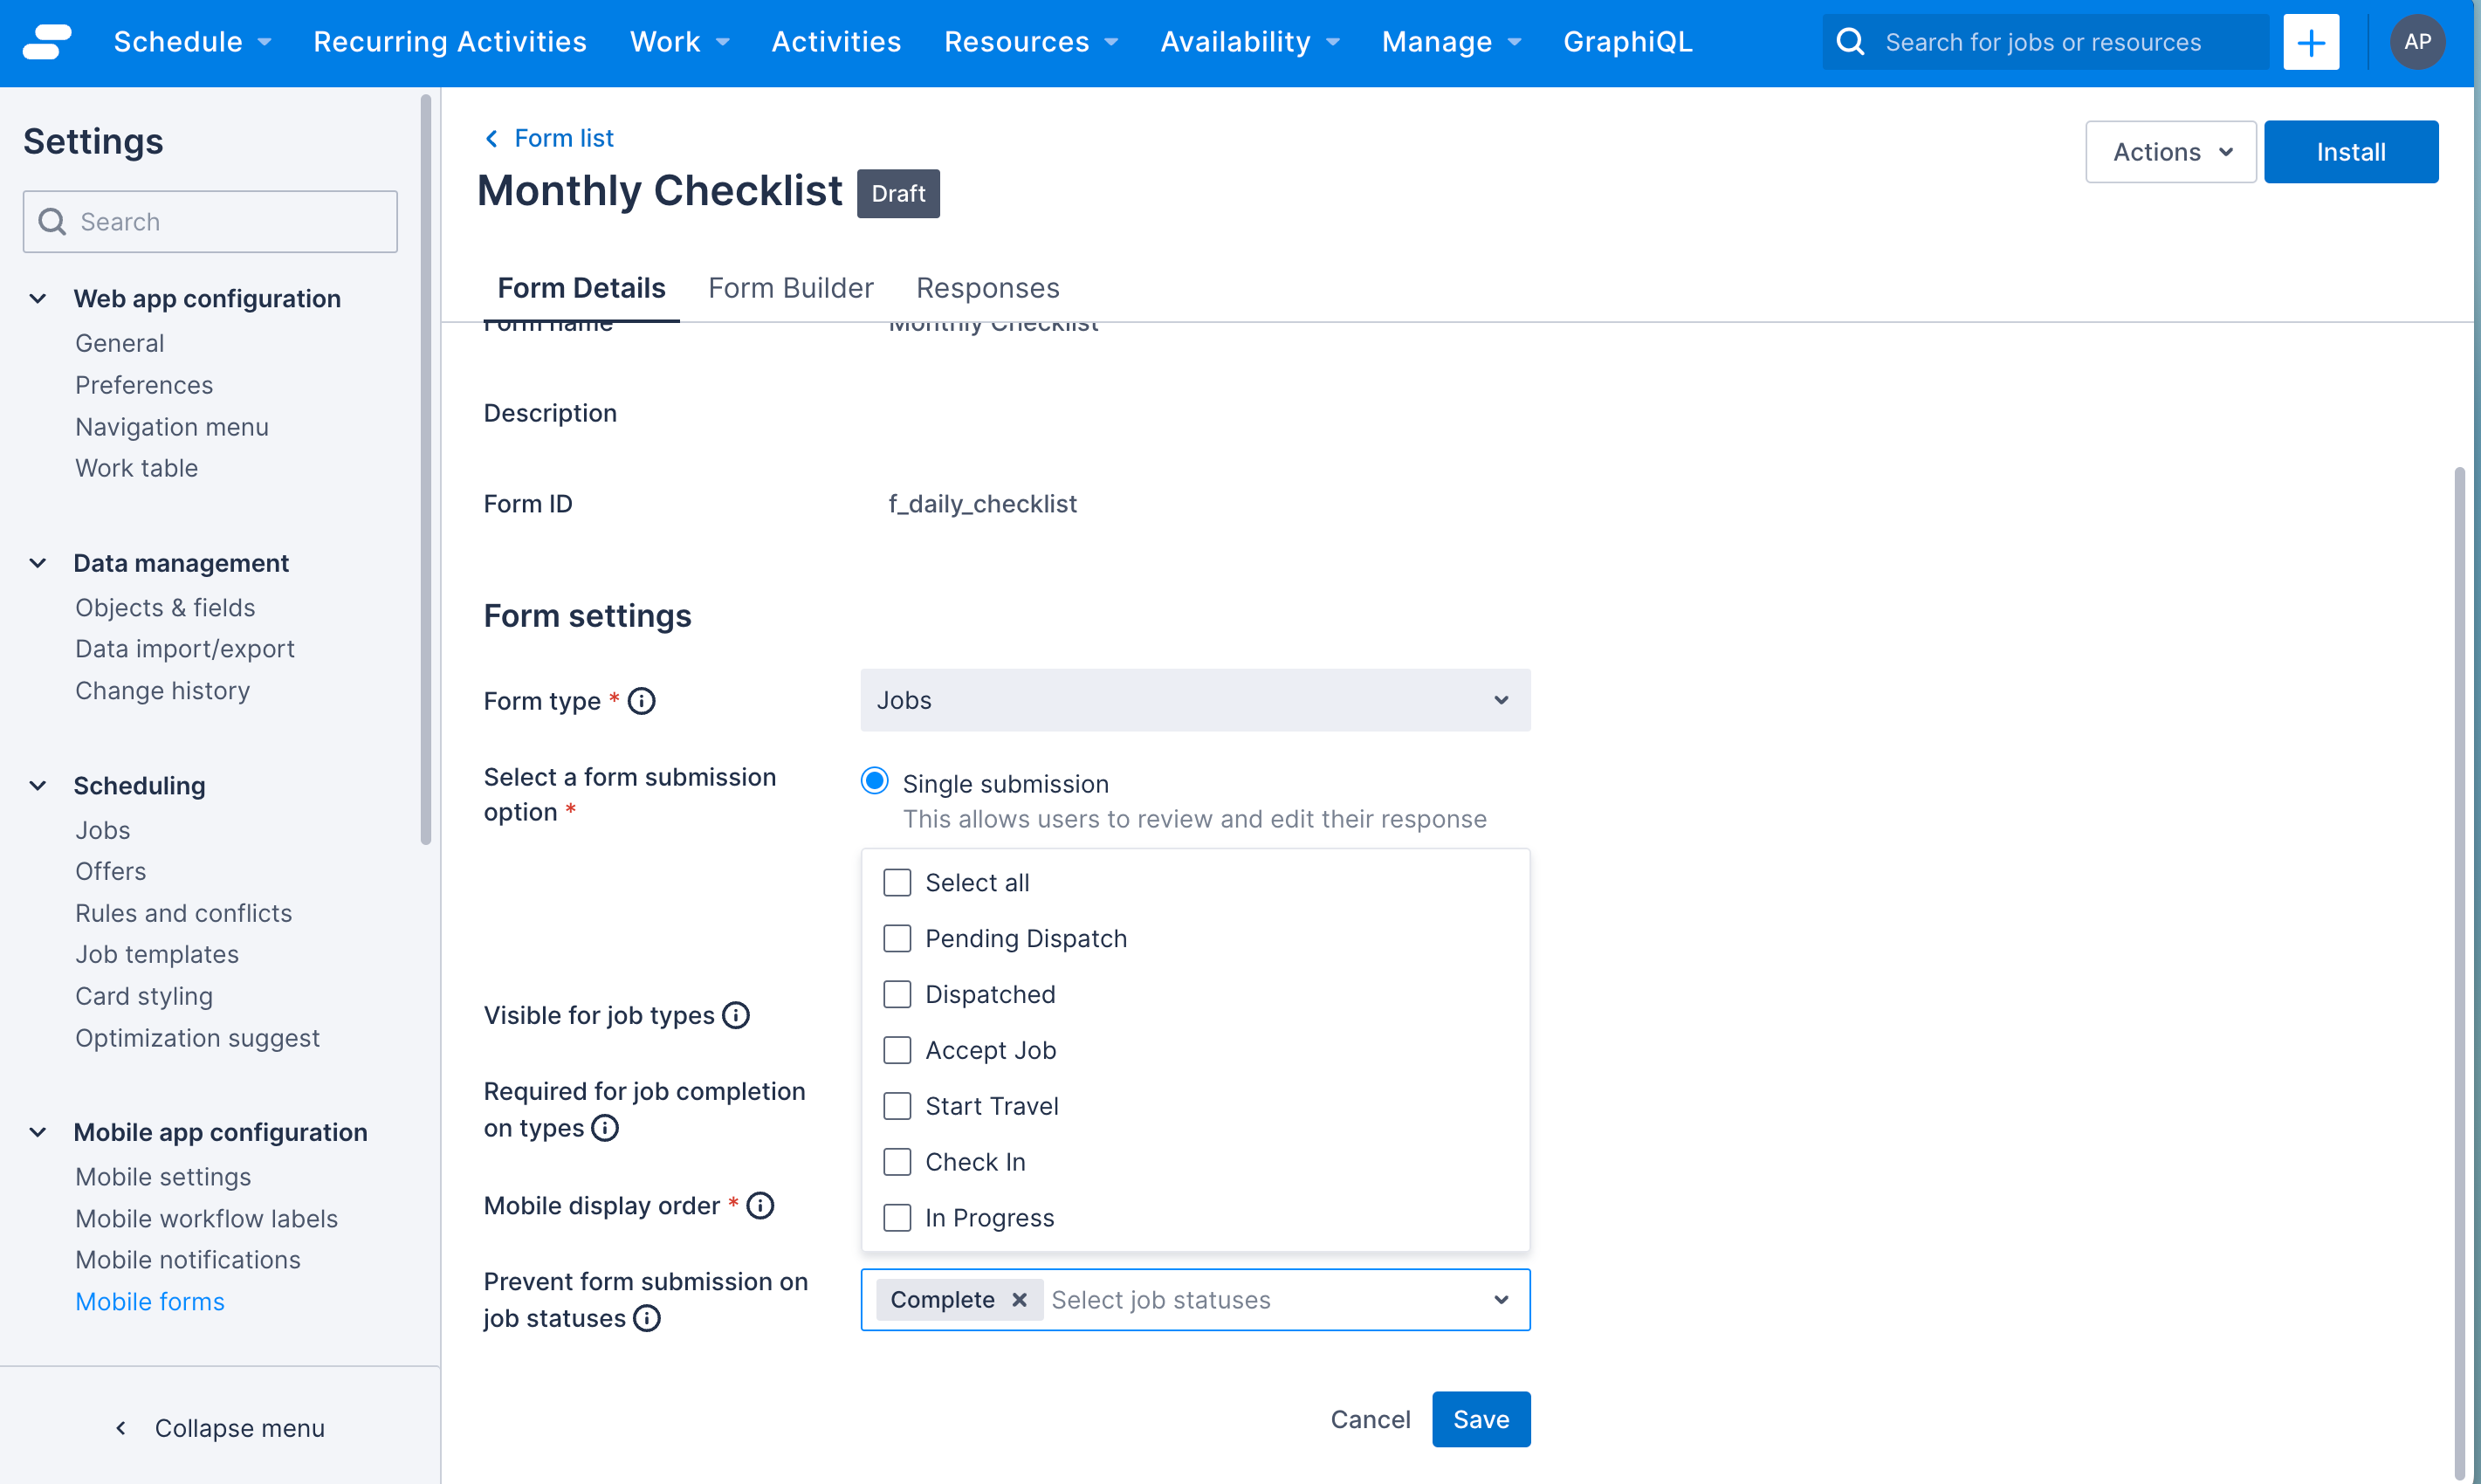Open Objects & fields settings
This screenshot has height=1484, width=2481.
pos(165,607)
